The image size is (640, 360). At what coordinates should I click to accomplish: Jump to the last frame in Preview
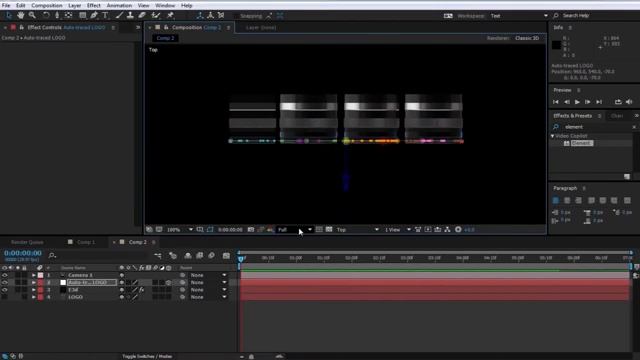[599, 102]
